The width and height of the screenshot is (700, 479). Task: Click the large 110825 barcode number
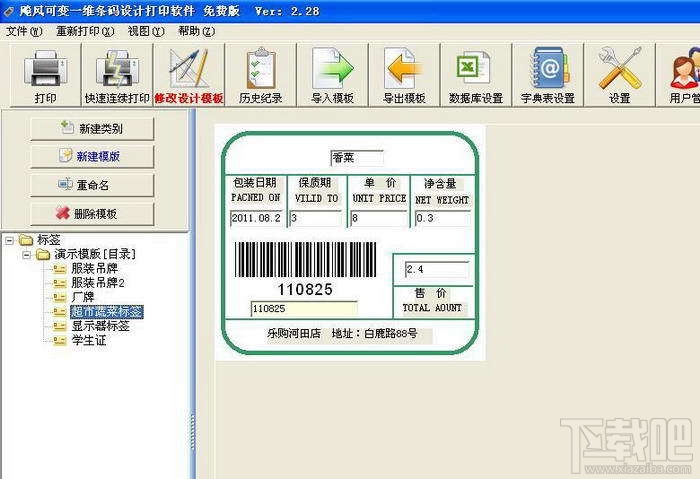click(x=305, y=290)
